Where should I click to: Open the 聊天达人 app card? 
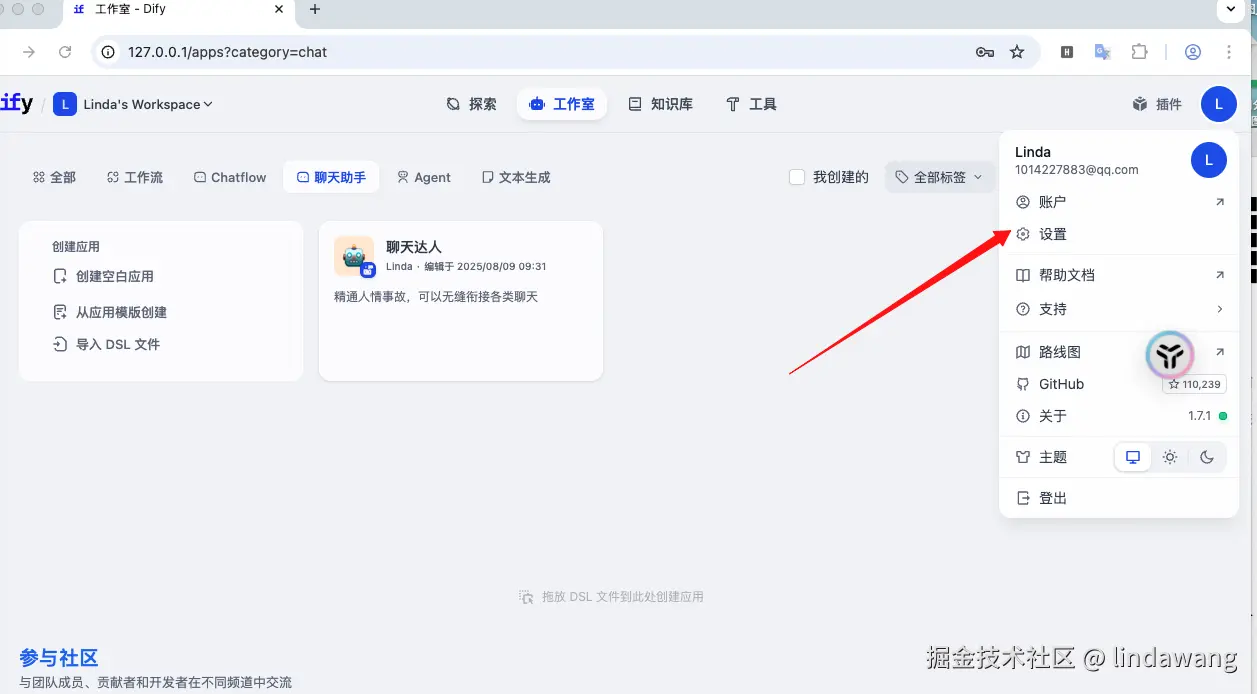coord(460,300)
